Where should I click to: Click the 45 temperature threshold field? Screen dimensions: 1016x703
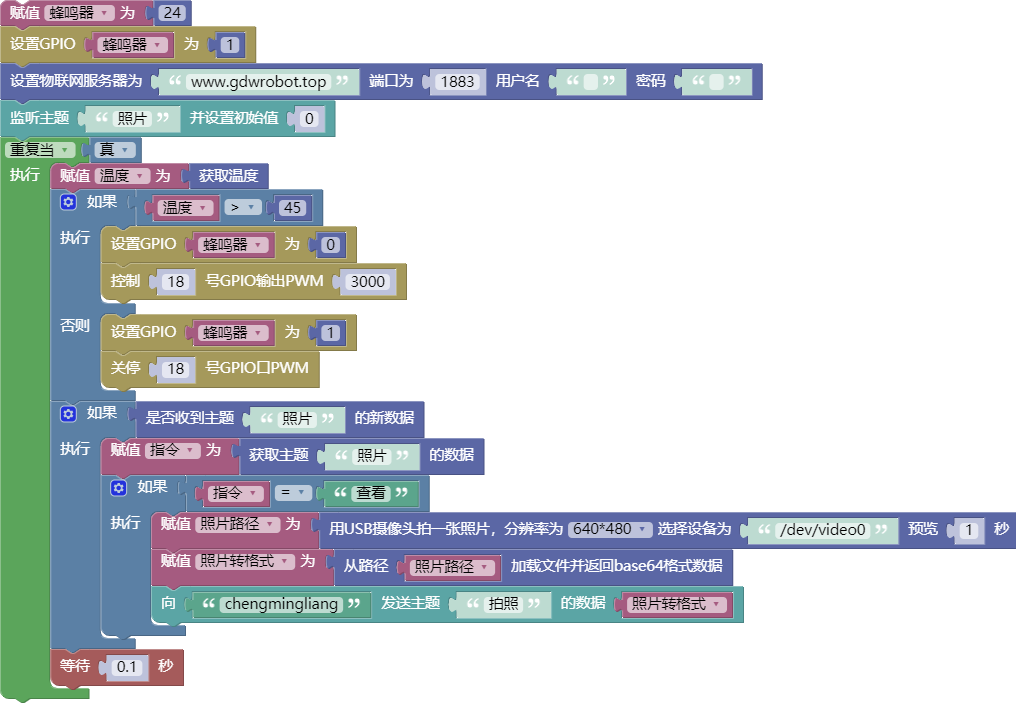pyautogui.click(x=292, y=208)
